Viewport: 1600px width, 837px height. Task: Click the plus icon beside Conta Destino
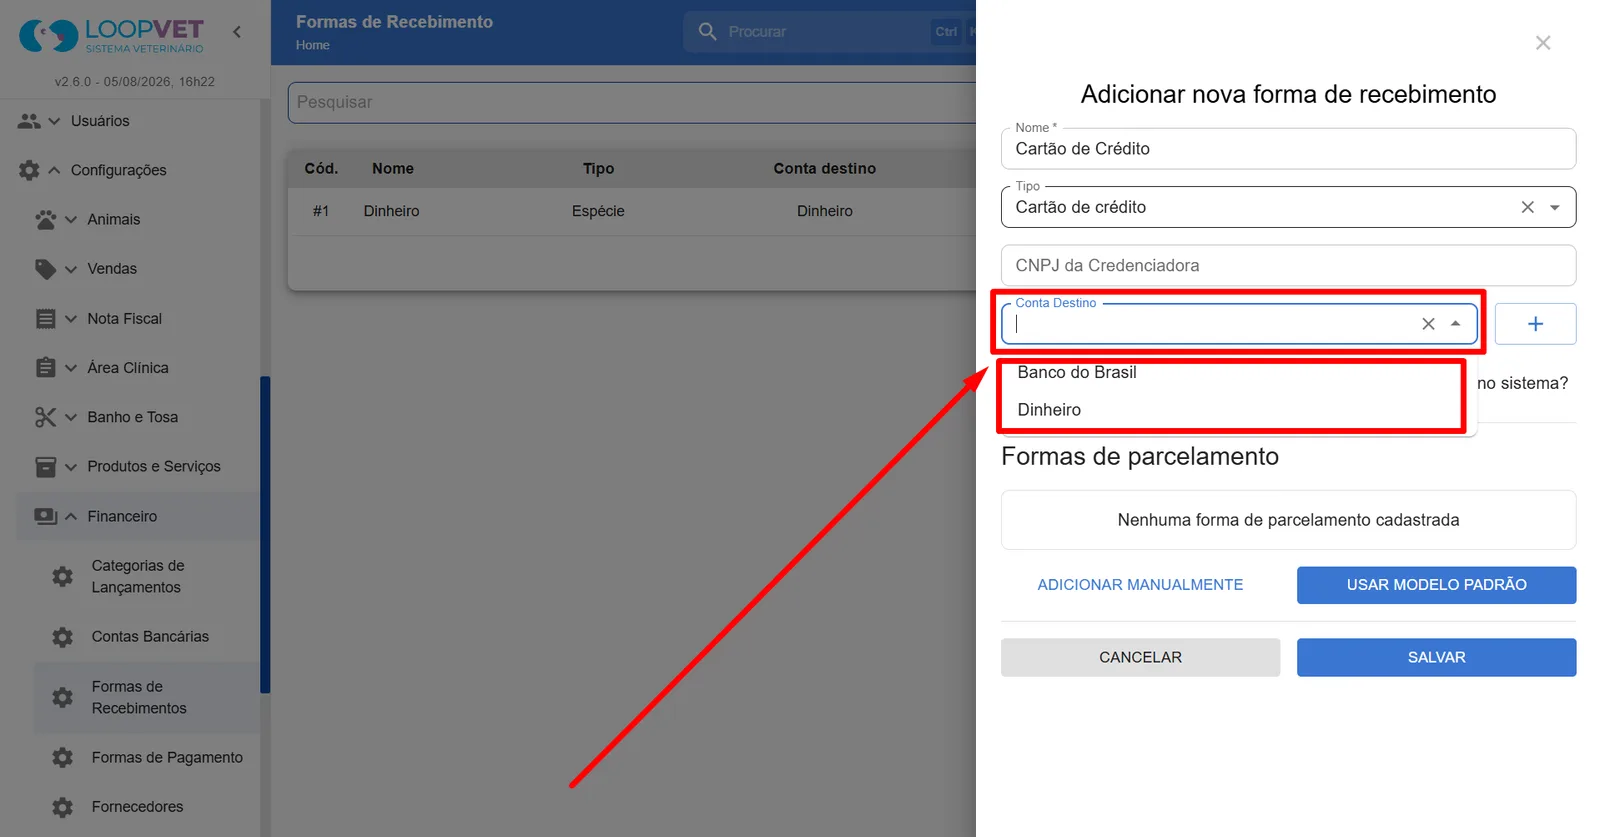pos(1535,324)
